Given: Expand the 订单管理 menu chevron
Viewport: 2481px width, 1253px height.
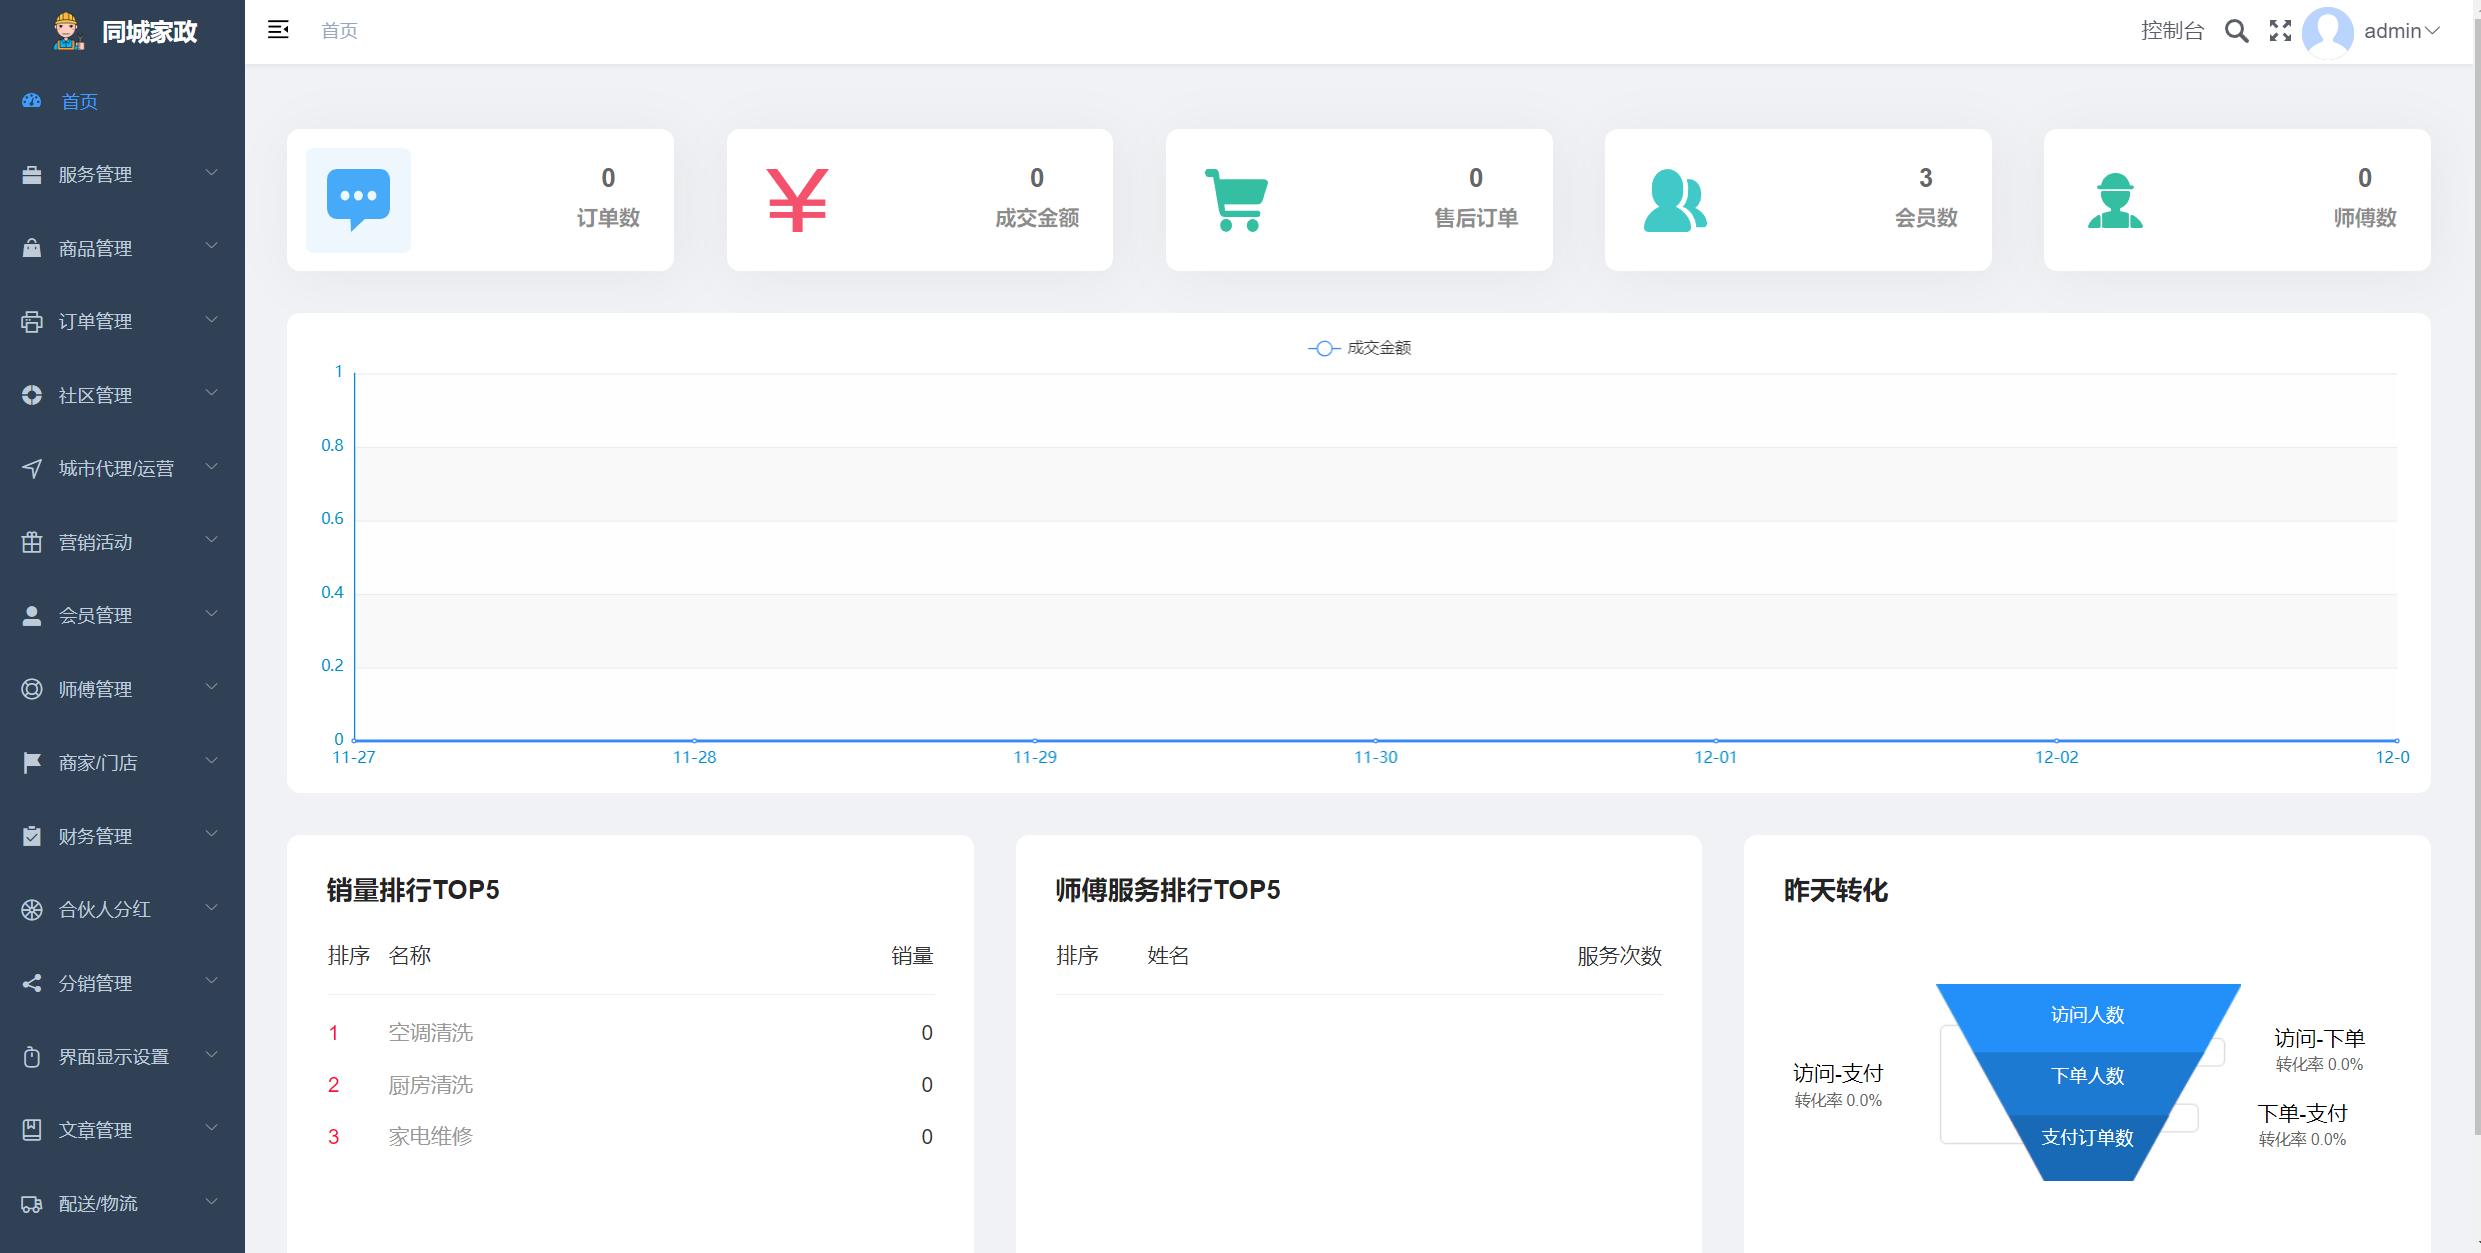Looking at the screenshot, I should 211,320.
